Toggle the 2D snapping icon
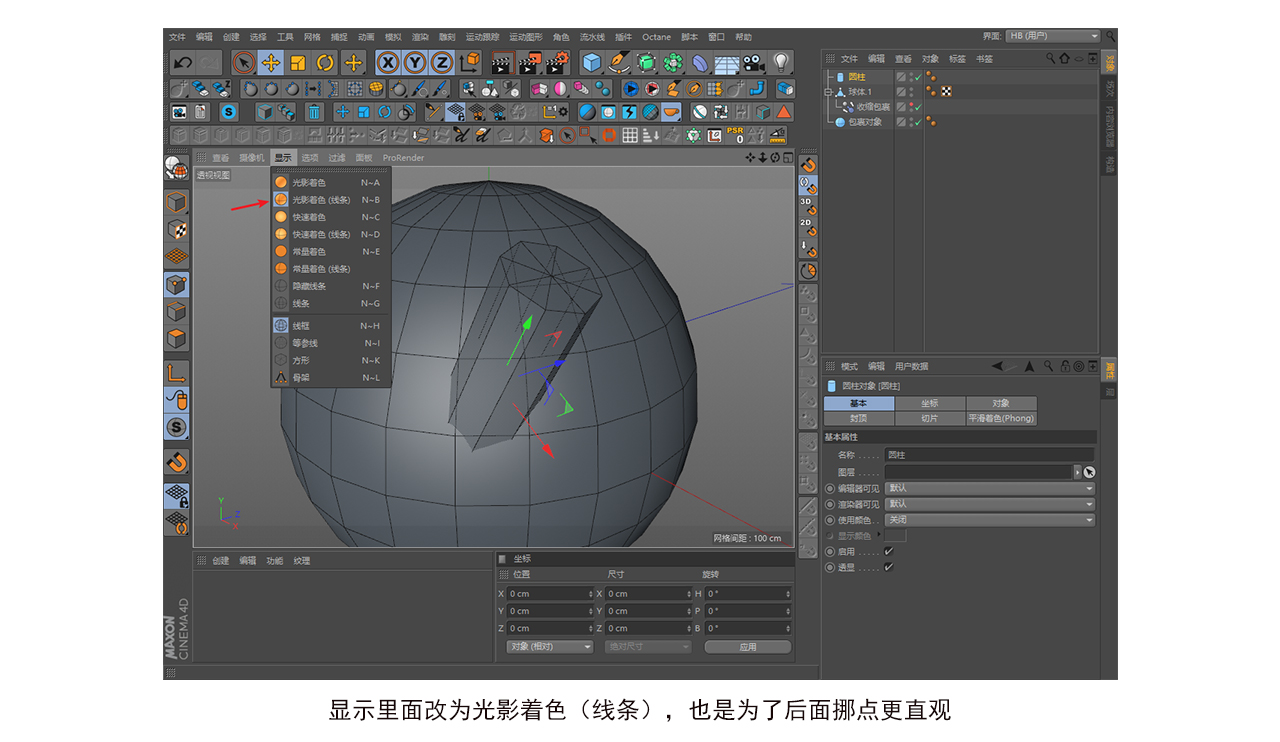 point(808,228)
